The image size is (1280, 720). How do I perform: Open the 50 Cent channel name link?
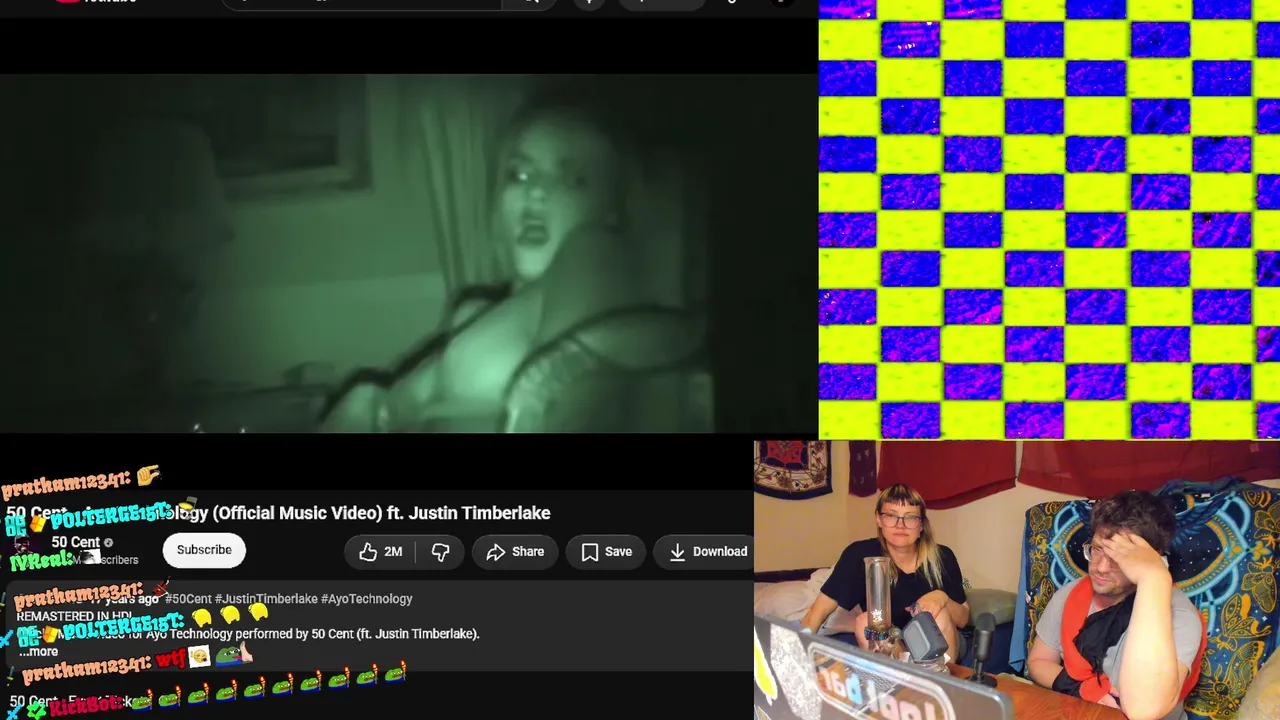click(76, 542)
